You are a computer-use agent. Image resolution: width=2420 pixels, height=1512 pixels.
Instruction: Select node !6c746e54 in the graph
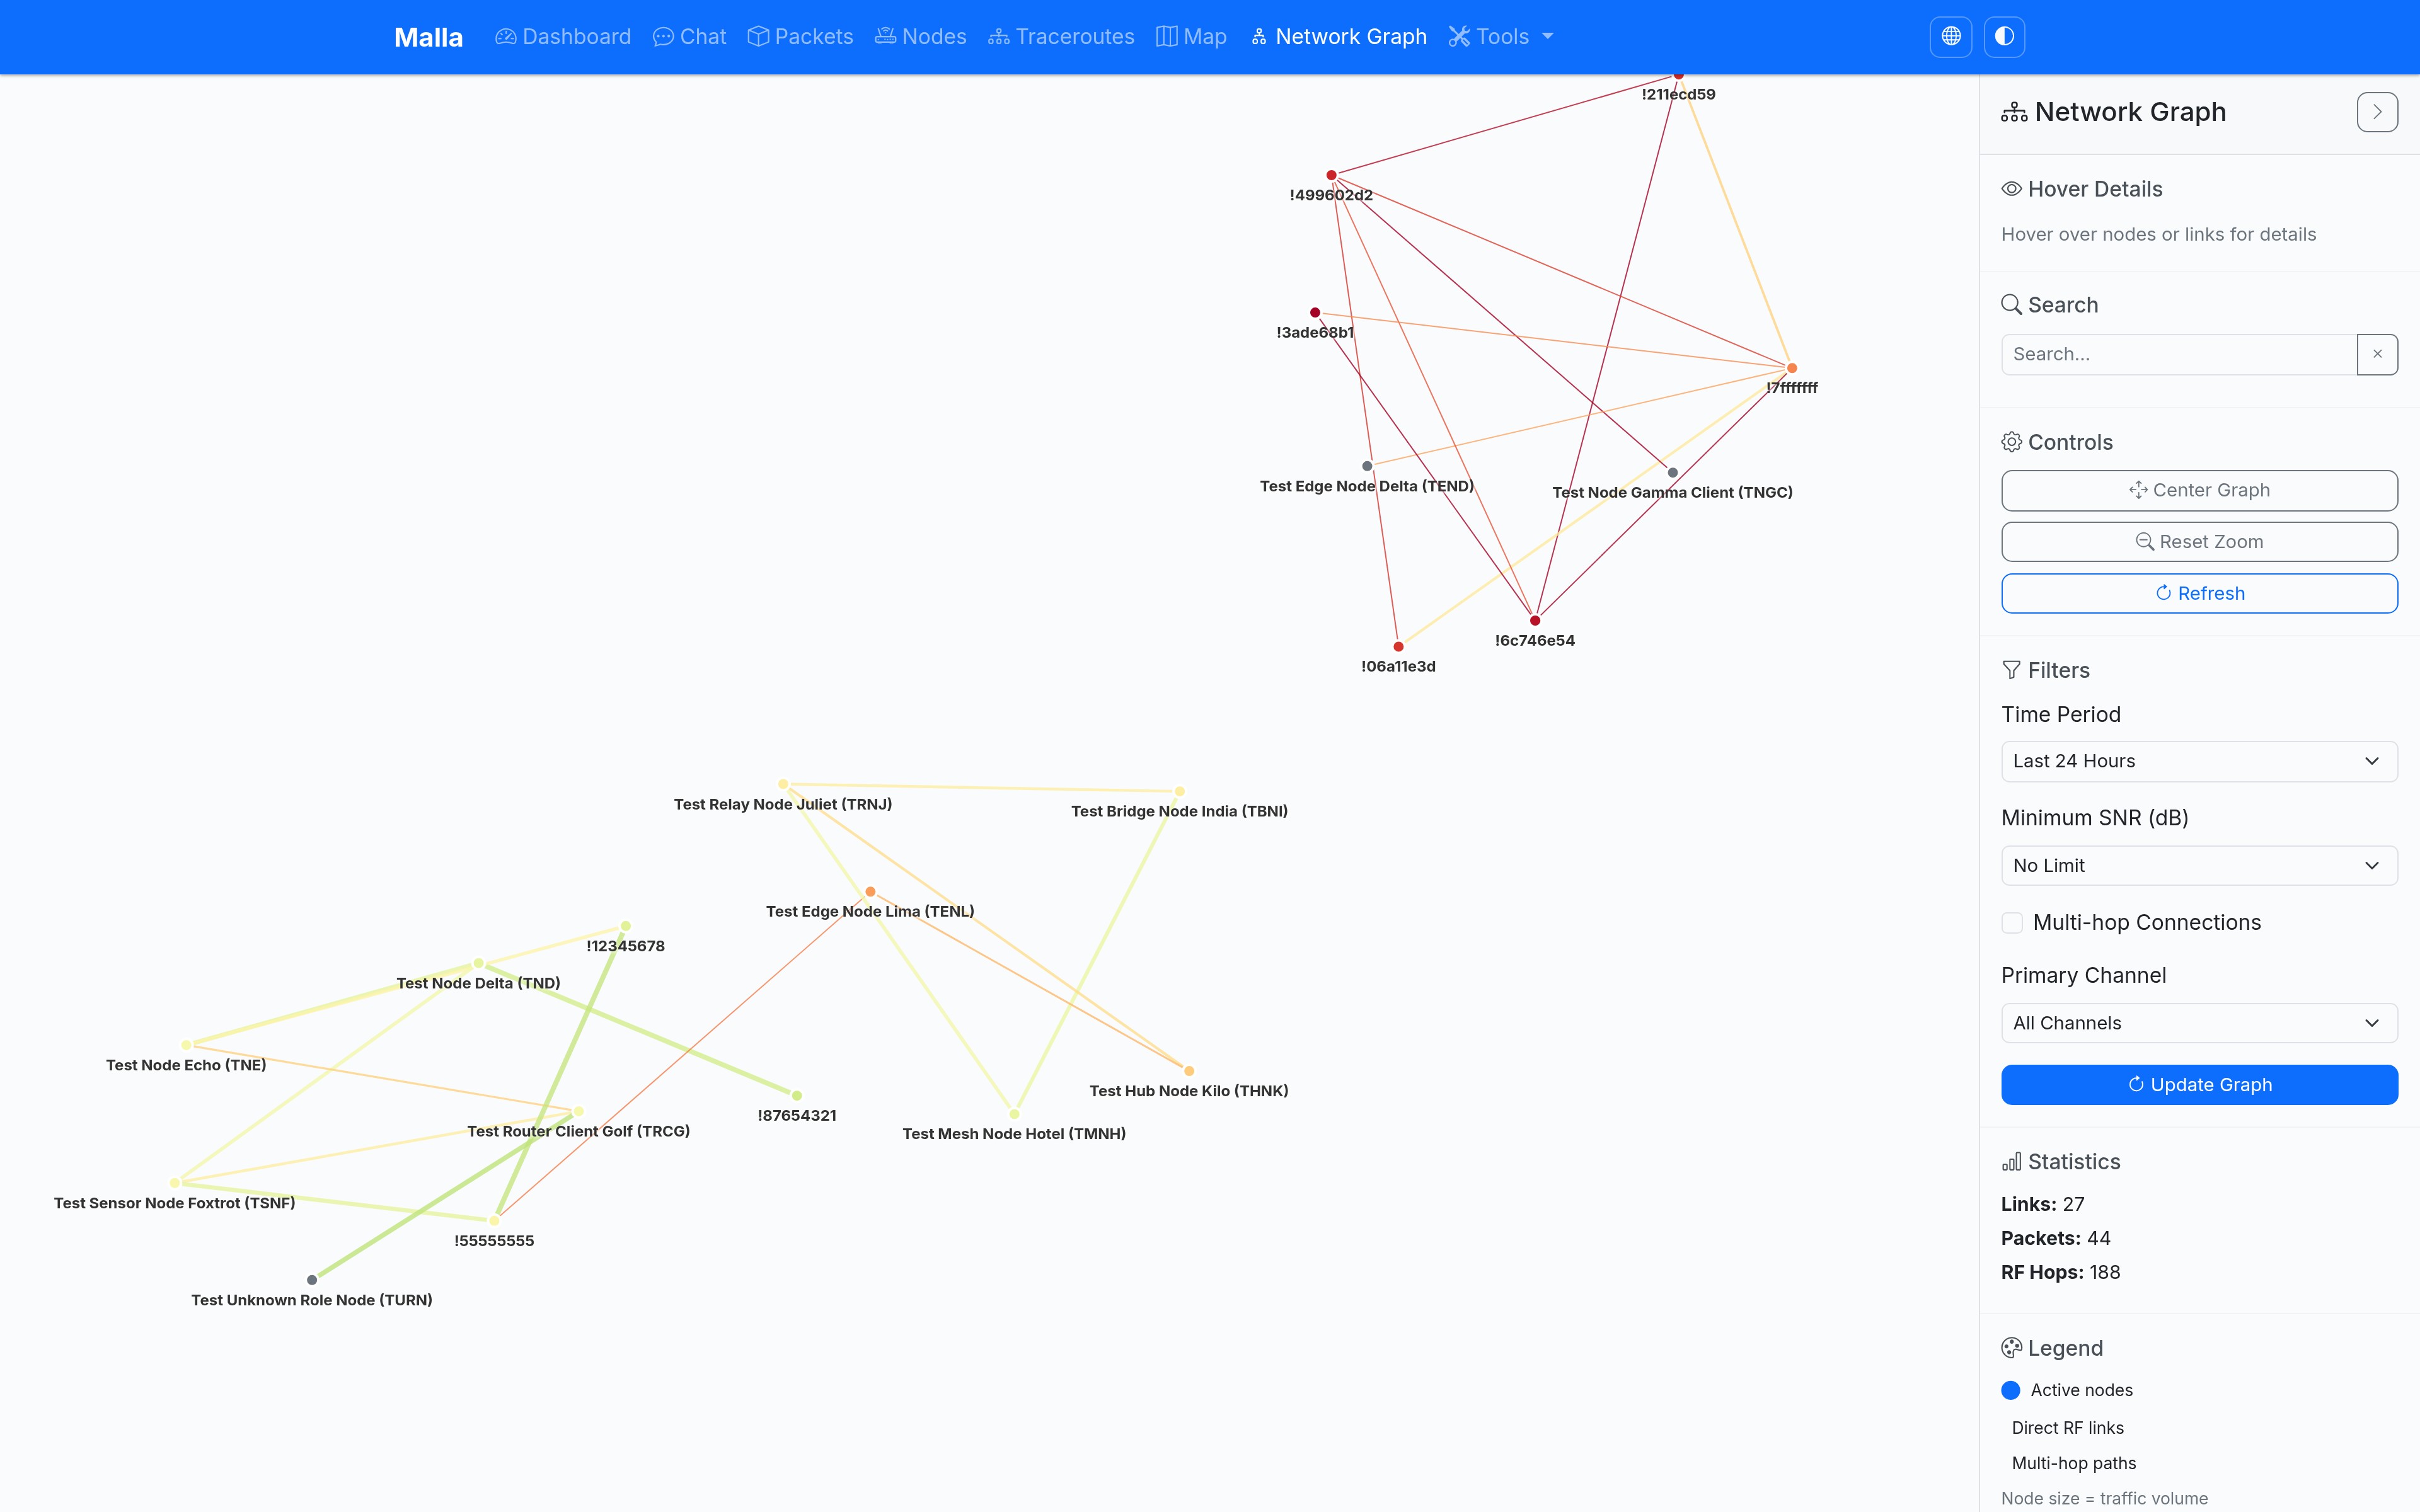(1535, 621)
